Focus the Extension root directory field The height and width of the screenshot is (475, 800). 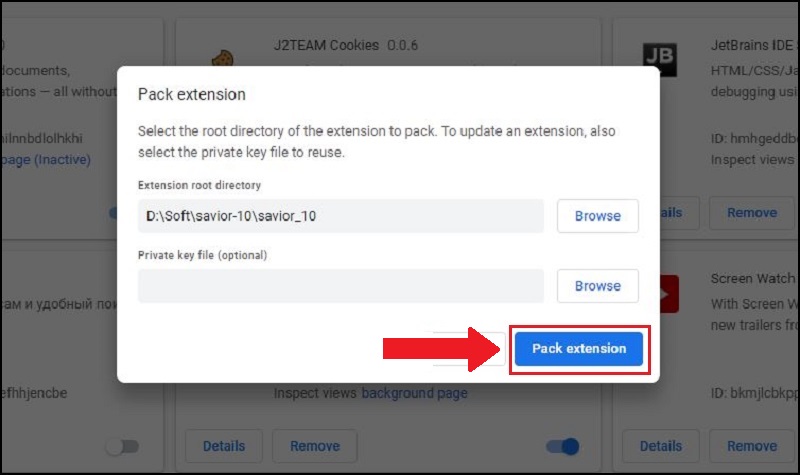coord(340,216)
